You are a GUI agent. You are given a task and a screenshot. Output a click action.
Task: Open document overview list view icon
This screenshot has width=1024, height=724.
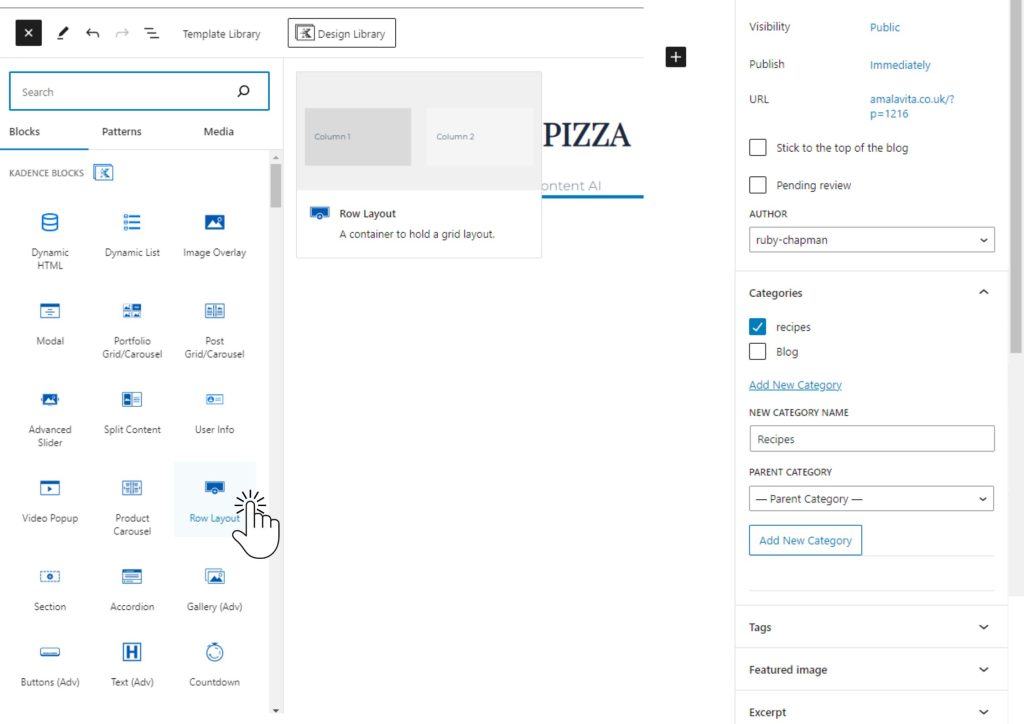[x=152, y=33]
